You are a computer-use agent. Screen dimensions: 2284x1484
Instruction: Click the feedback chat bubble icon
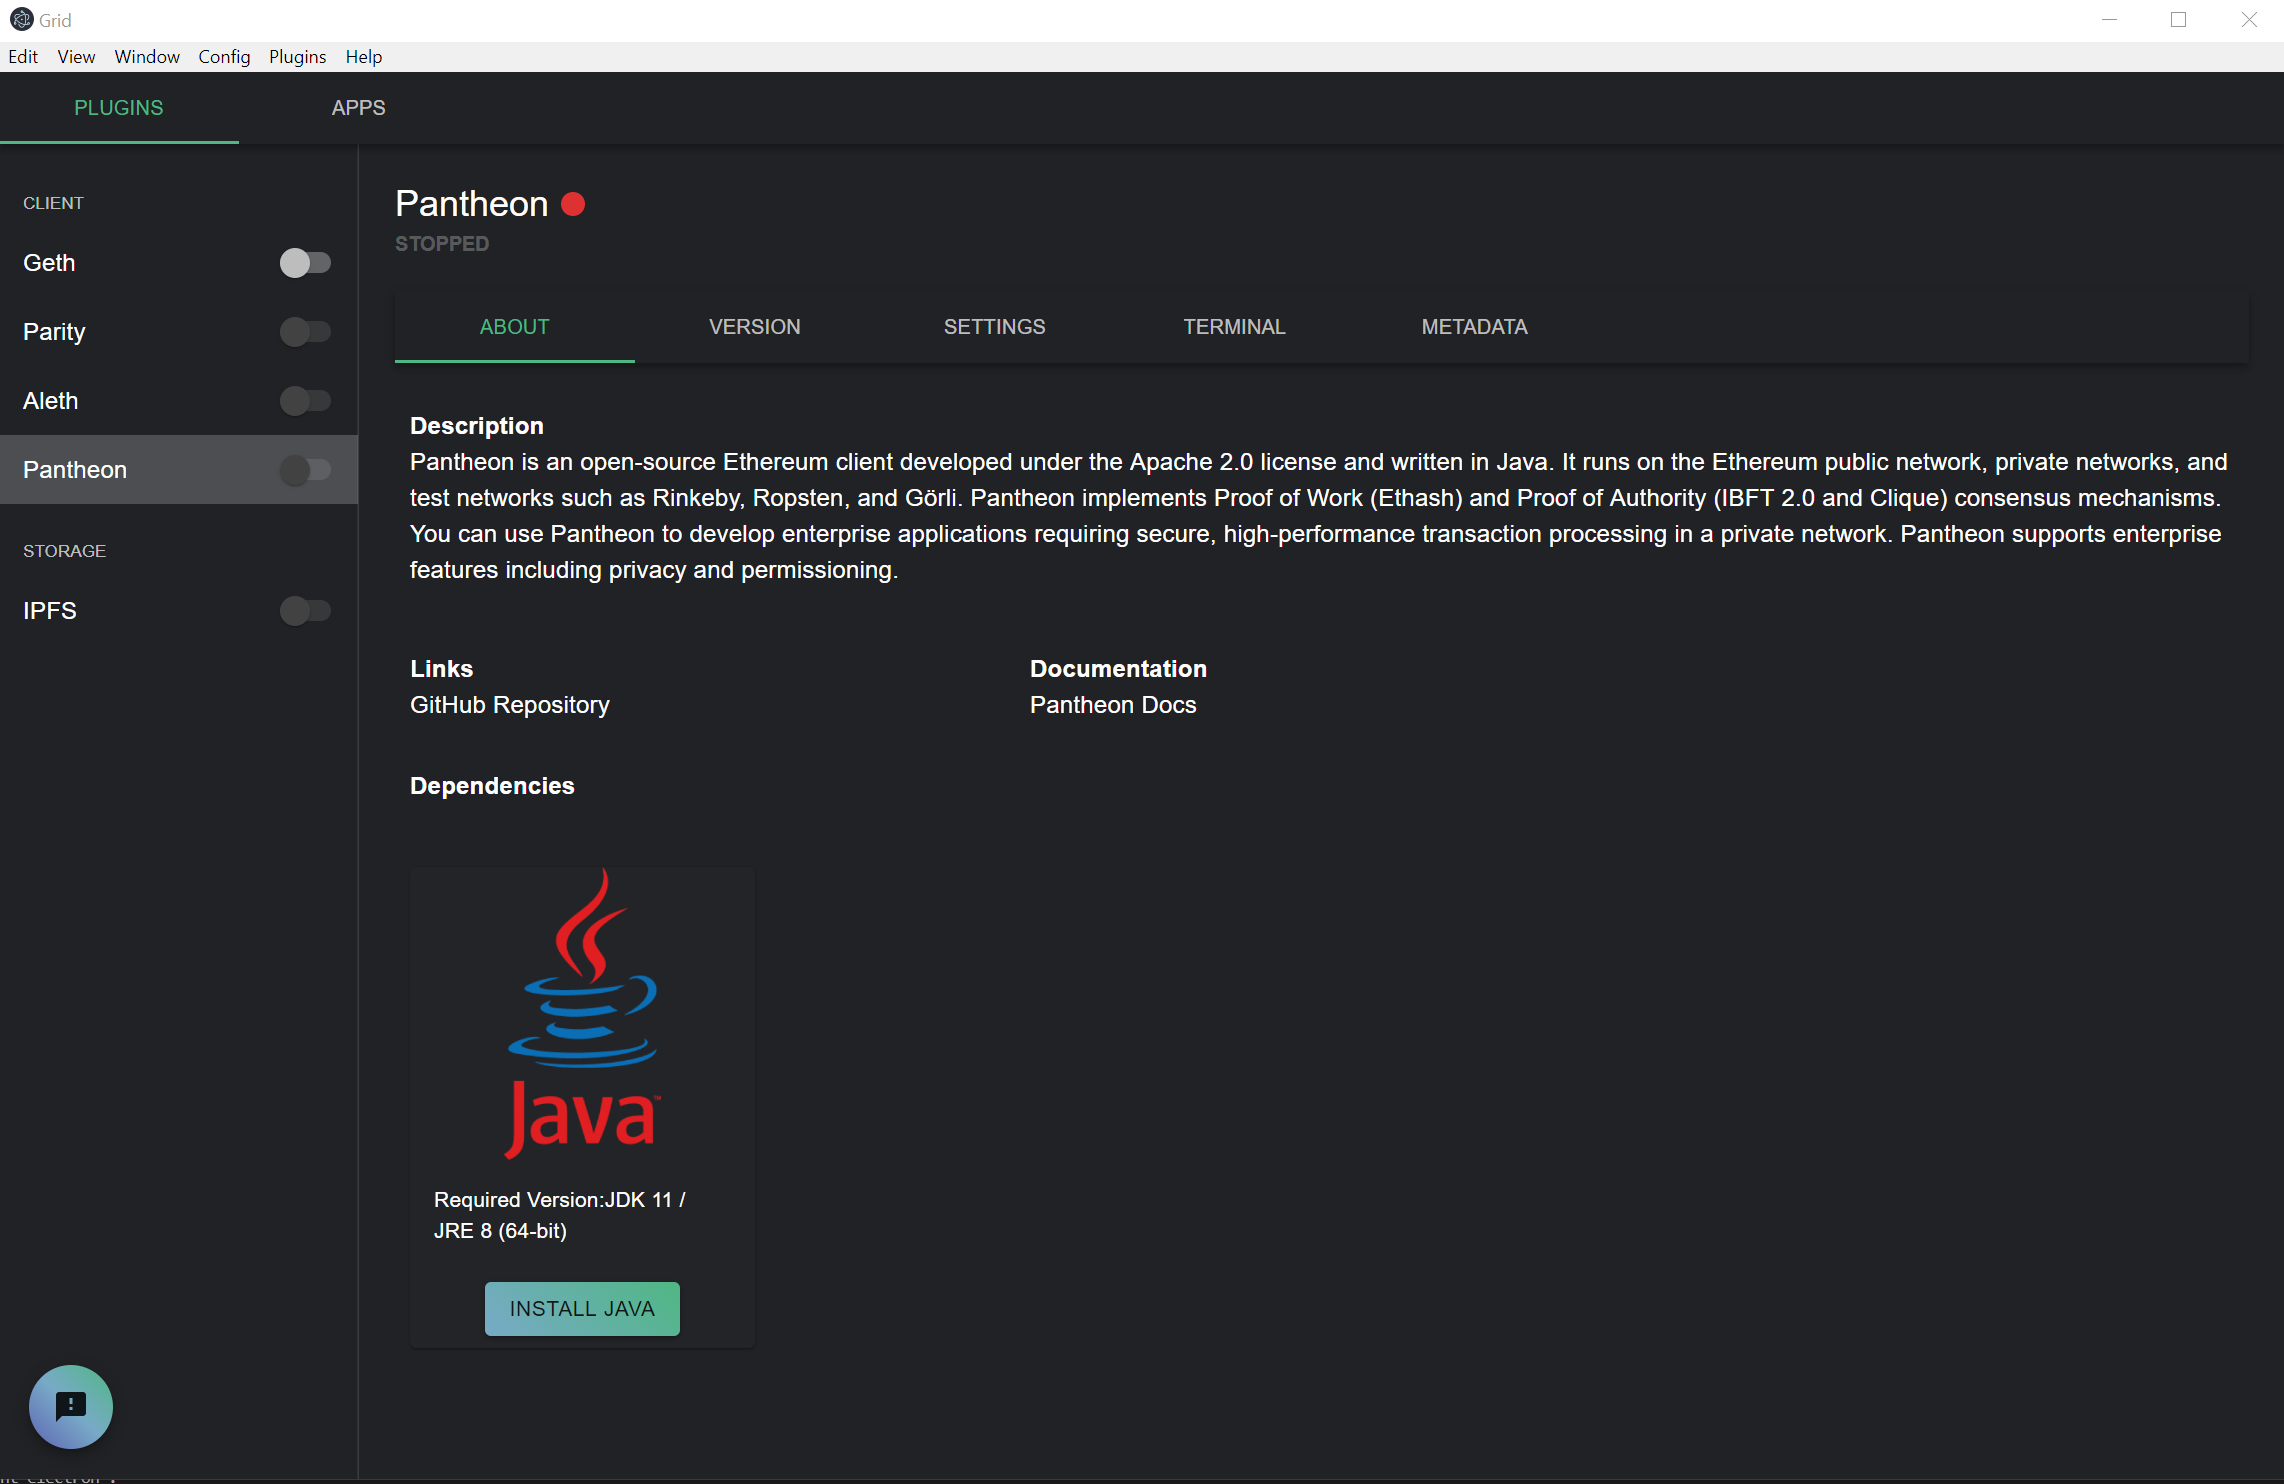click(70, 1406)
